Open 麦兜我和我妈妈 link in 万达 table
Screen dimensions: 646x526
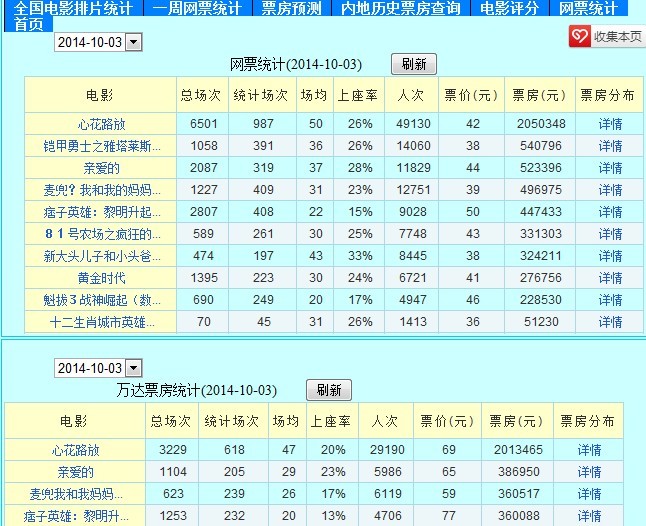pos(76,494)
